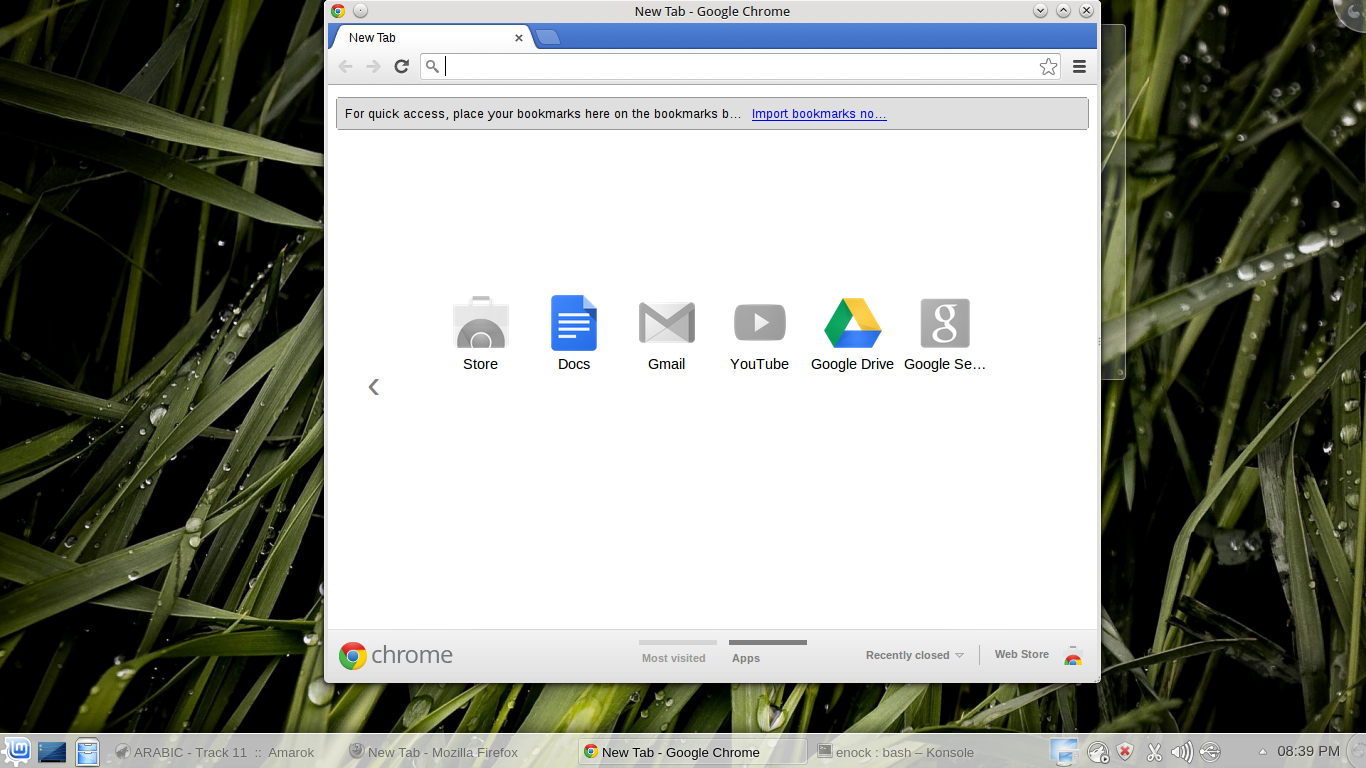This screenshot has width=1366, height=768.
Task: Maximize the Chrome window
Action: [x=1063, y=11]
